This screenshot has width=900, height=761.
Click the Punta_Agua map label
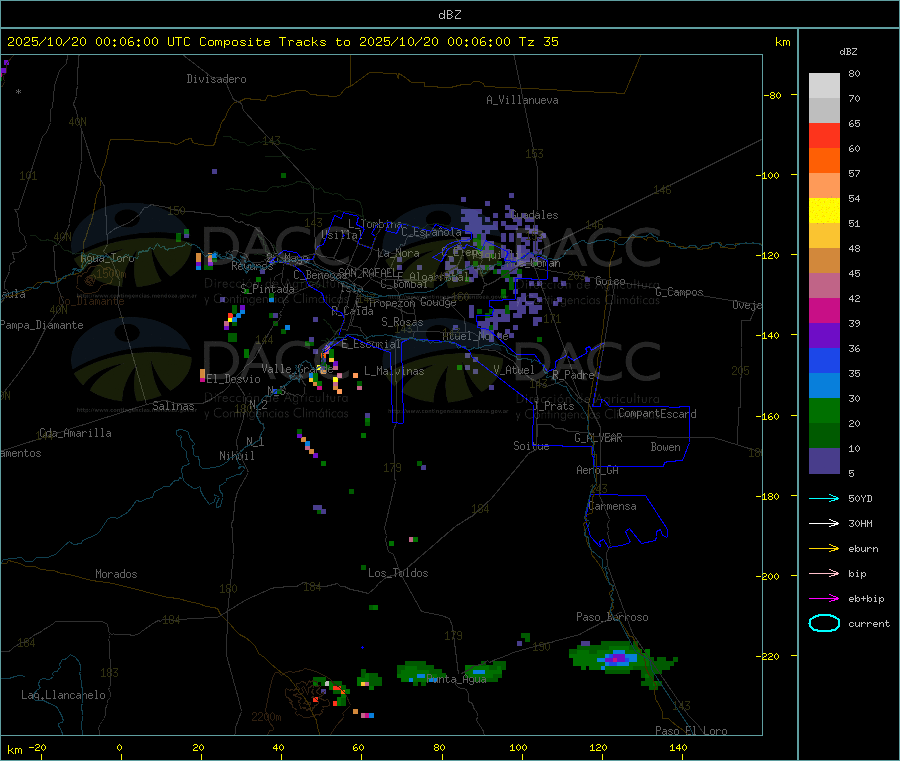pyautogui.click(x=457, y=679)
